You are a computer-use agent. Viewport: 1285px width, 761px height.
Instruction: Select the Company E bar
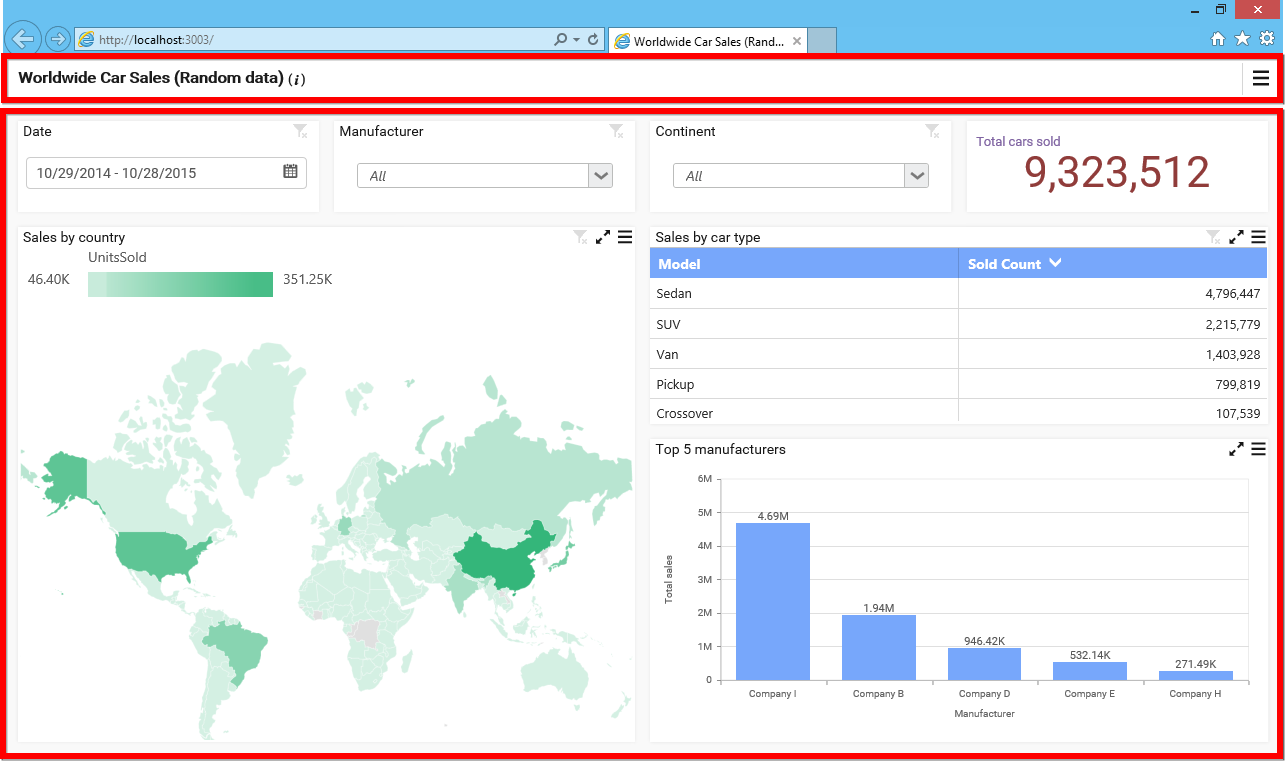(1090, 671)
